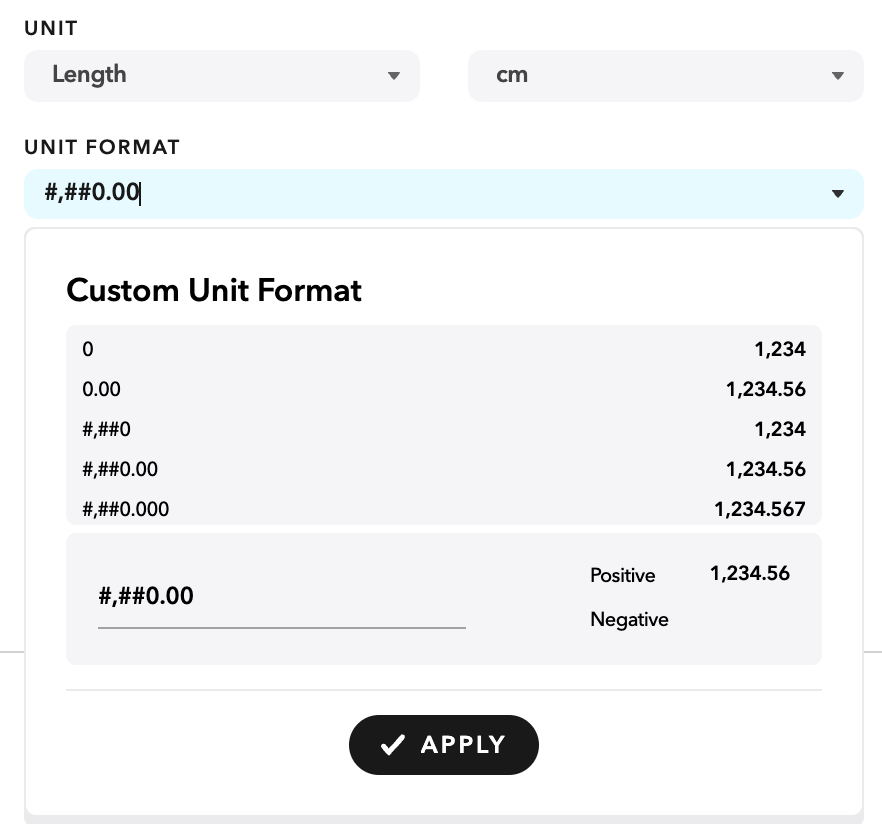
Task: Click the Length dropdown chevron icon
Action: [394, 75]
